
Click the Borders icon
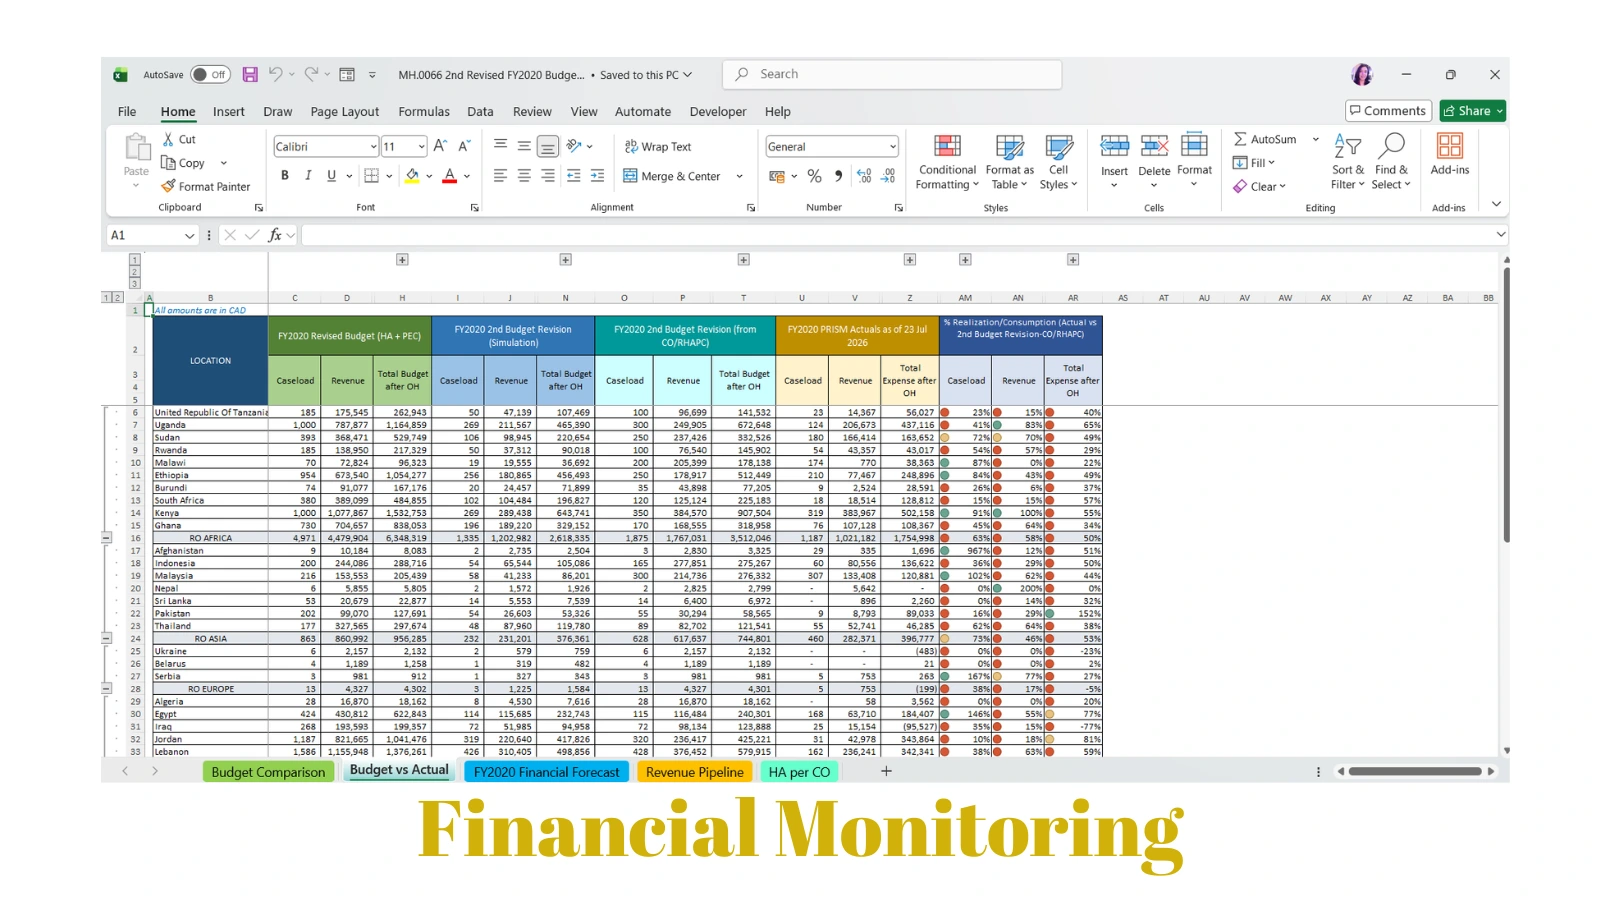pos(371,176)
